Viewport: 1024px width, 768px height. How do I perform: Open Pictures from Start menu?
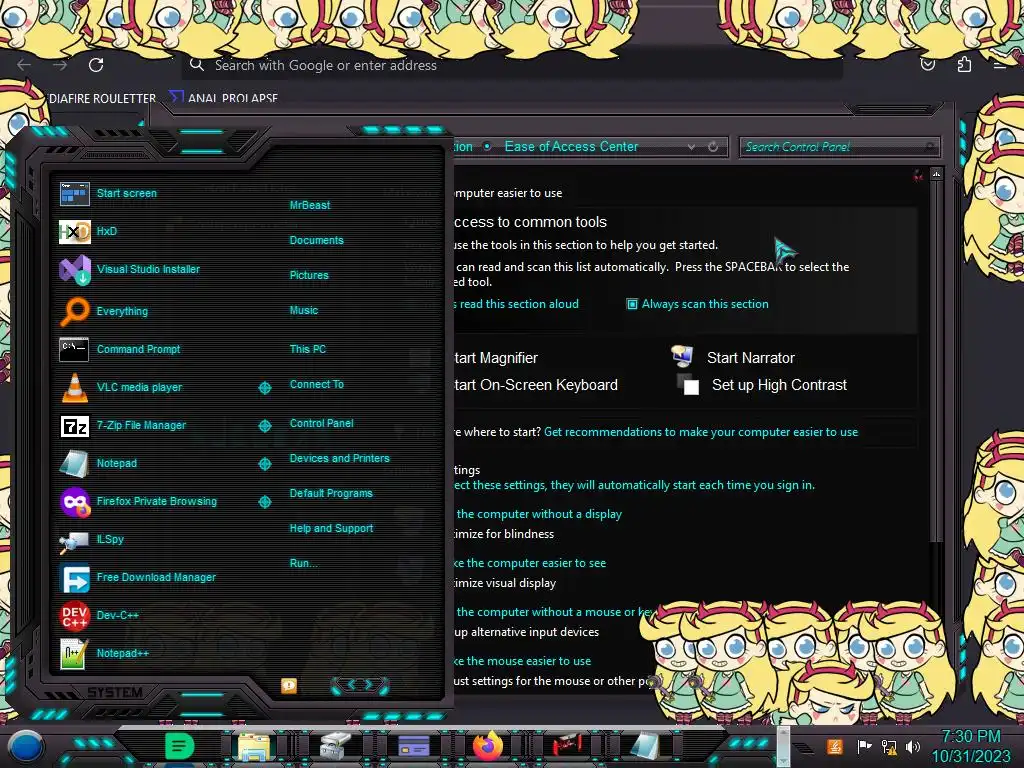coord(309,276)
